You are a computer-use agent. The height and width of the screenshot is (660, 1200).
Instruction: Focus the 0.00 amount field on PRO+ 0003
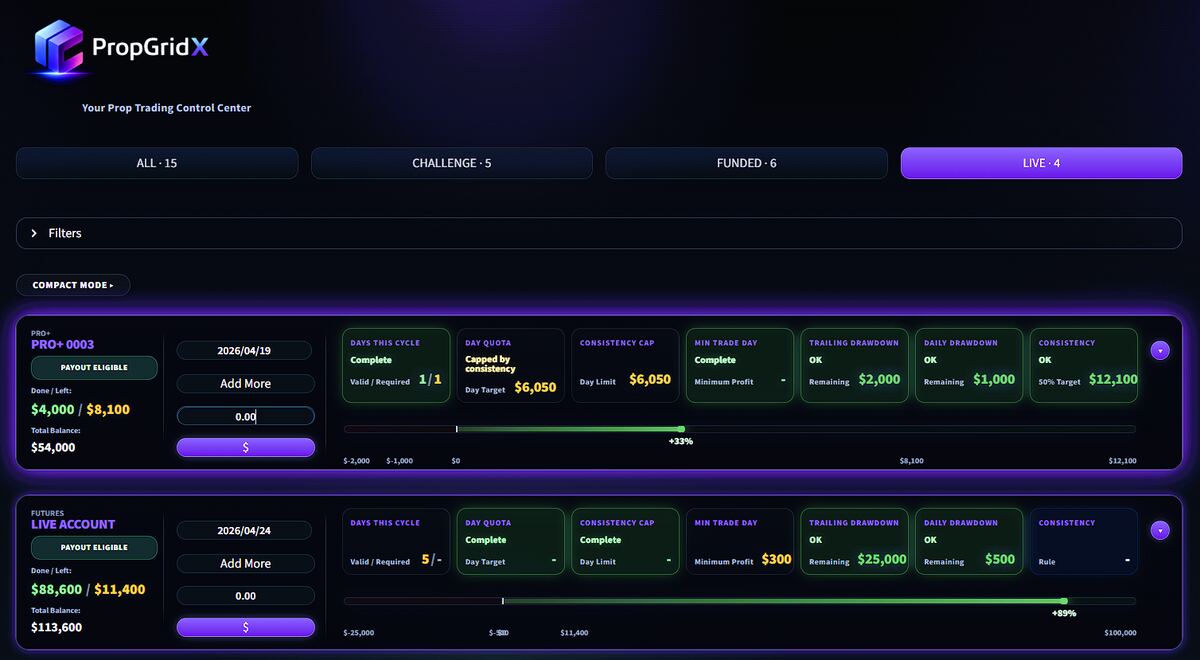click(246, 416)
